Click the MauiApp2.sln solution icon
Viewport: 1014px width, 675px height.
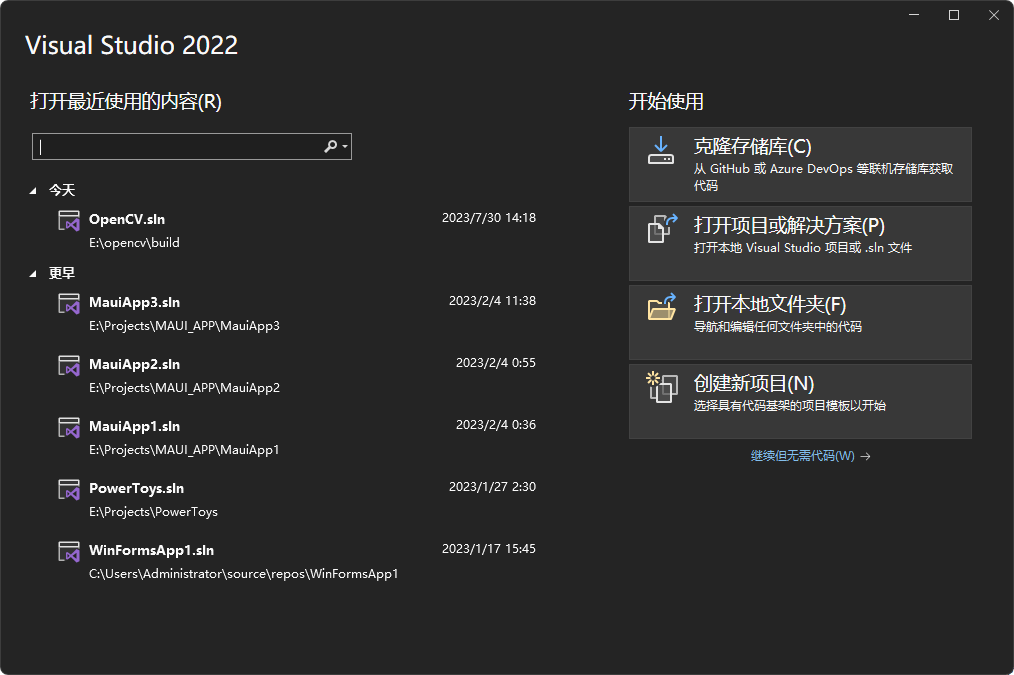point(69,365)
